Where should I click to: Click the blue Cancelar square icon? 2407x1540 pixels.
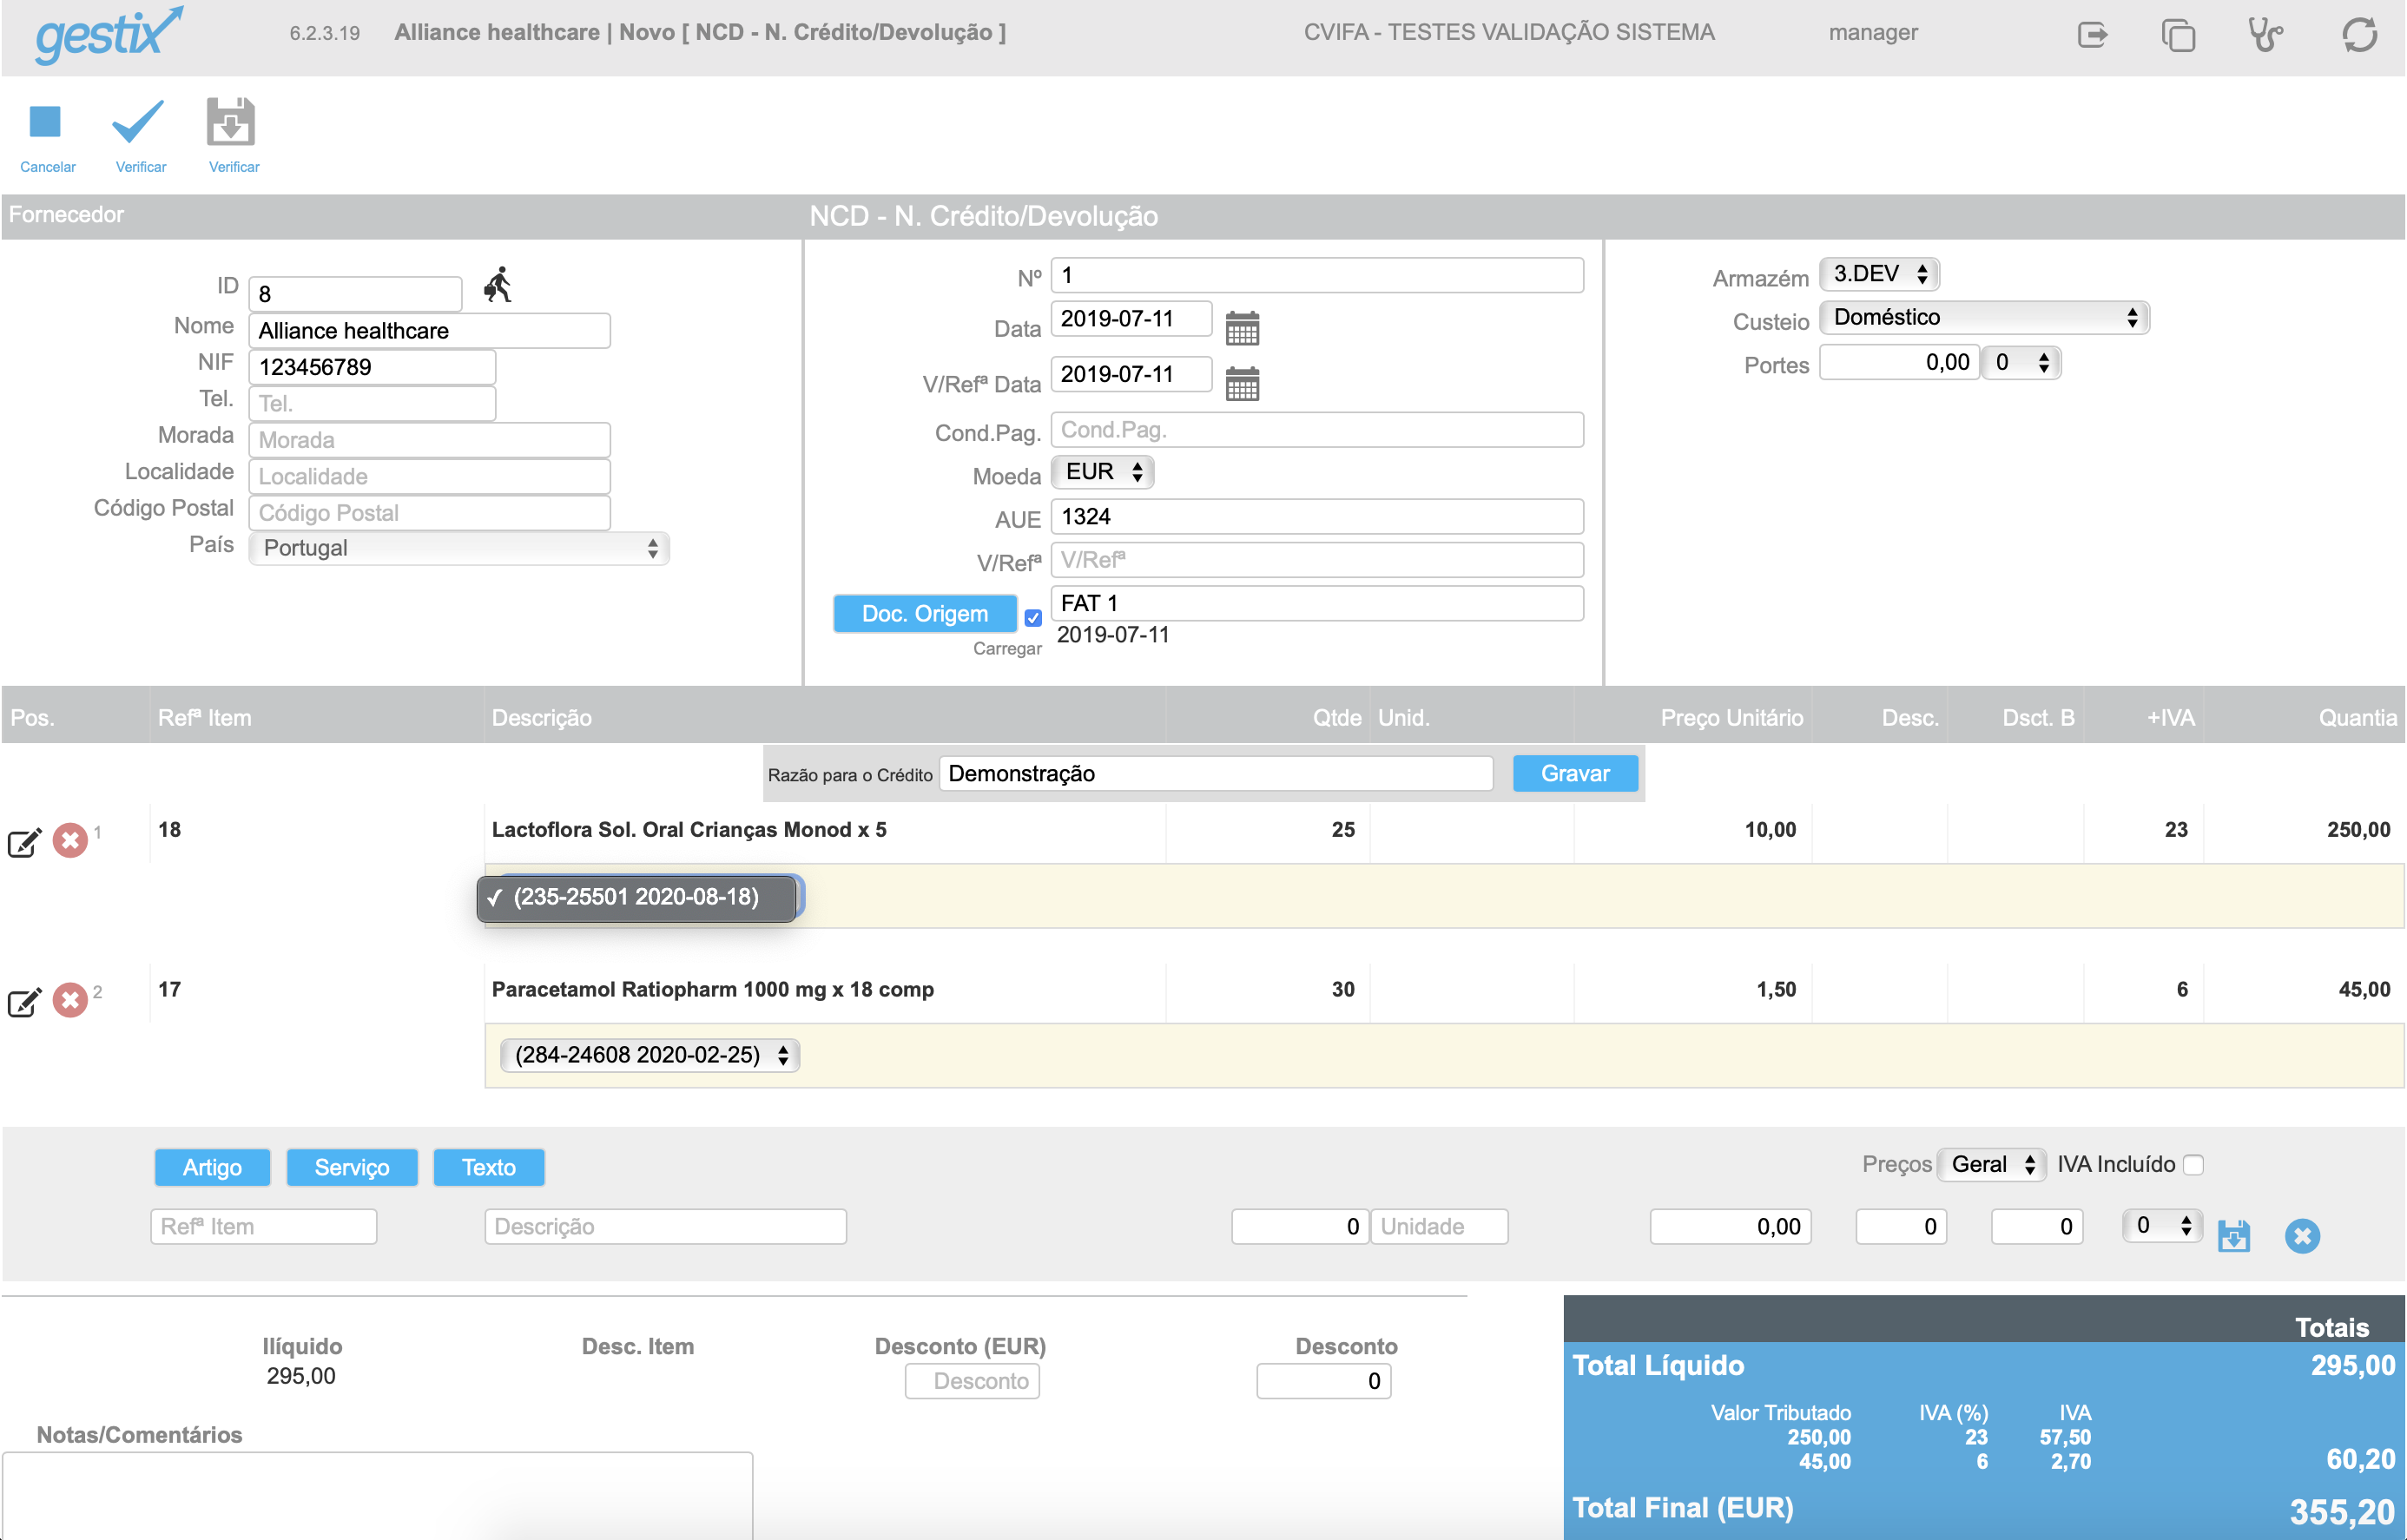click(45, 122)
